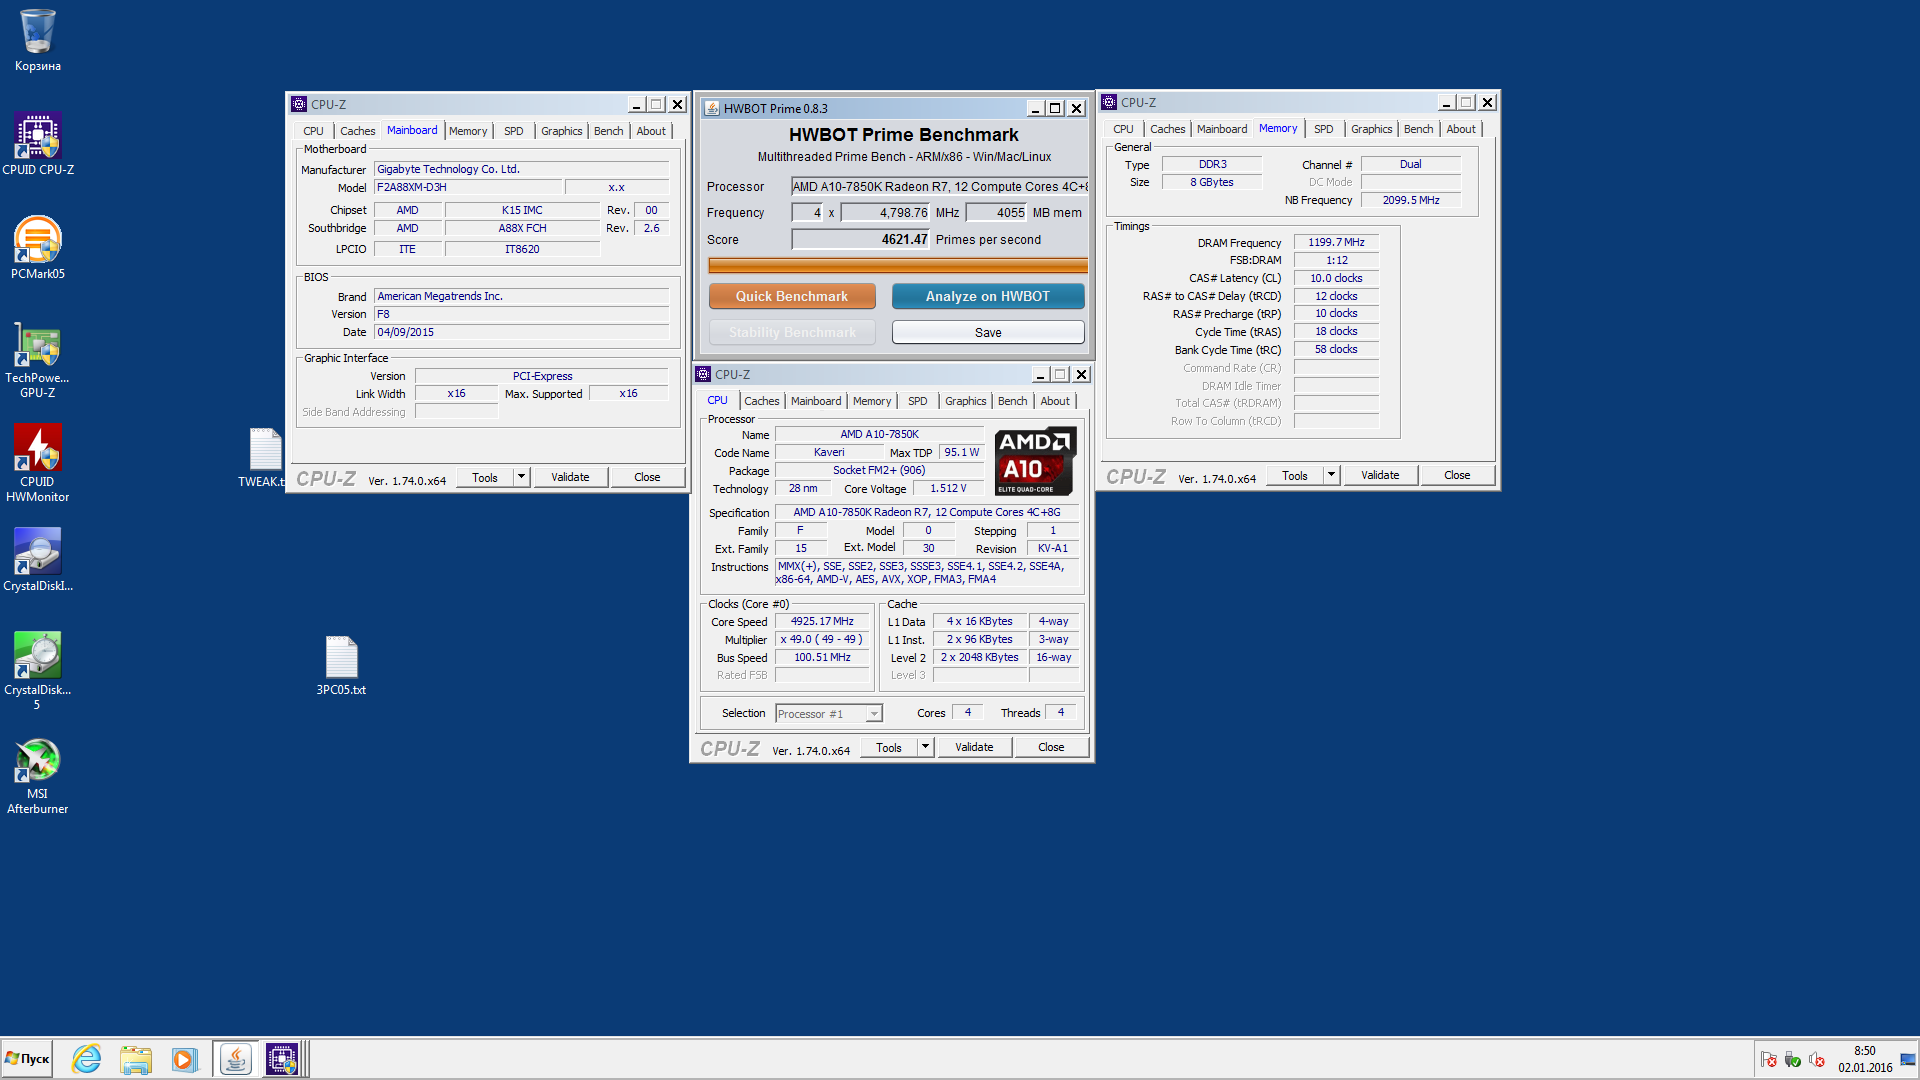Open About tab in Mainboard CPU-Z window
Screen dimensions: 1920x1080
[x=651, y=131]
